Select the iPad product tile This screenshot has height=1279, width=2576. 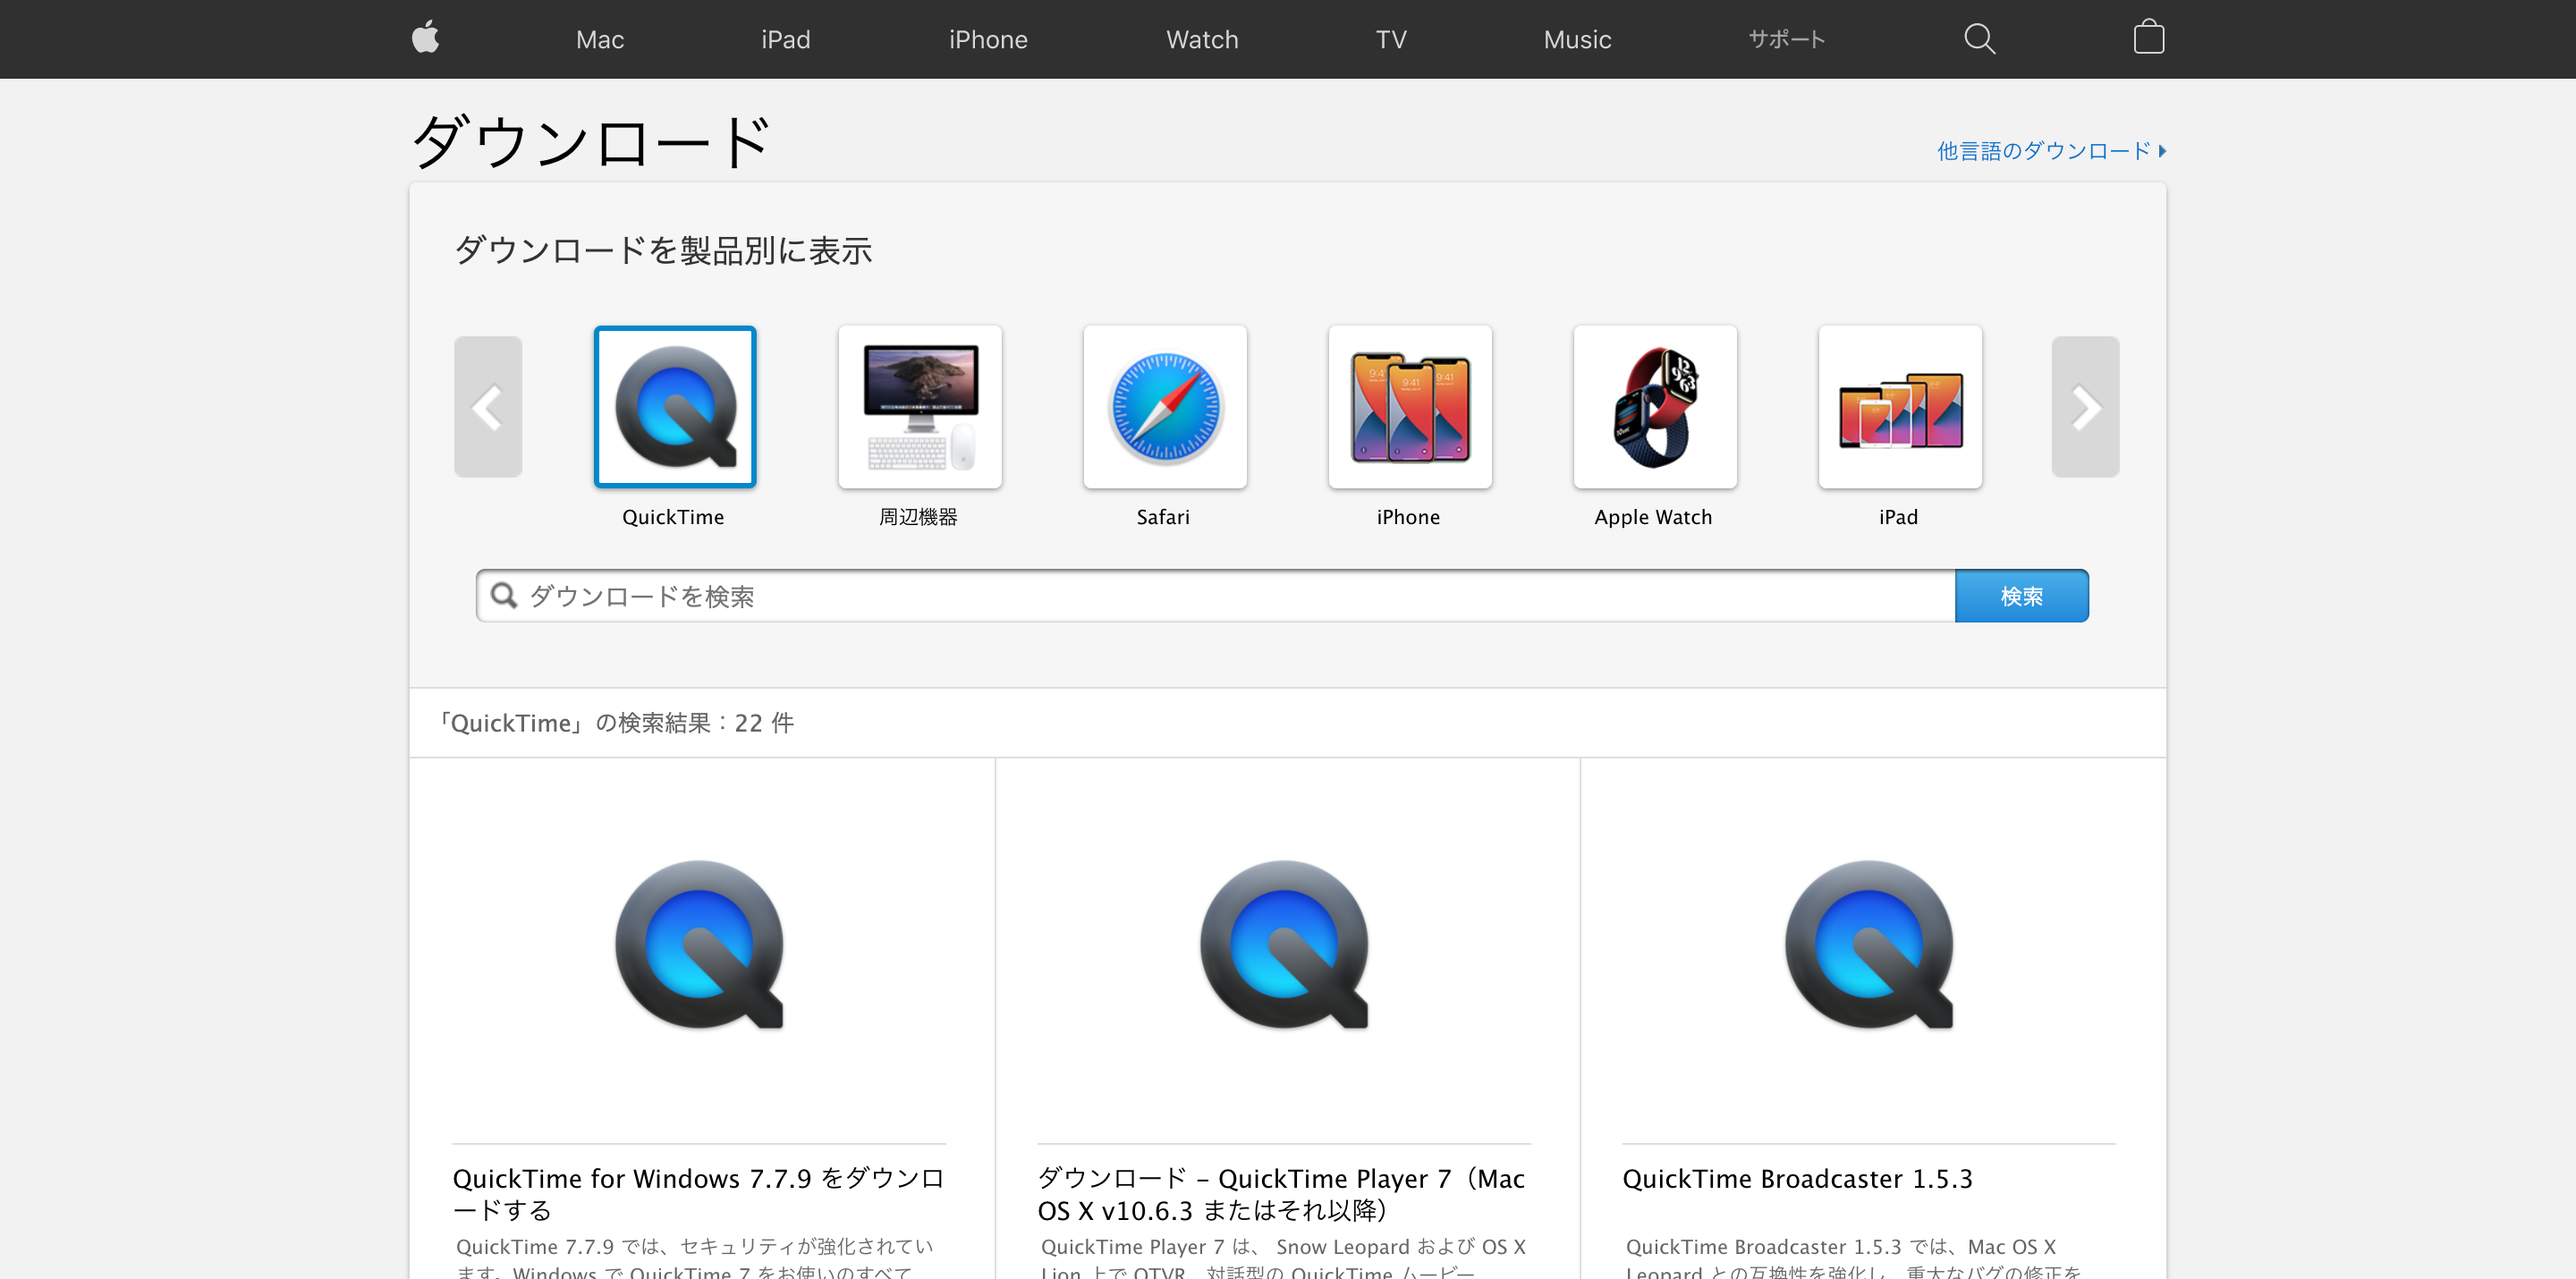1900,407
